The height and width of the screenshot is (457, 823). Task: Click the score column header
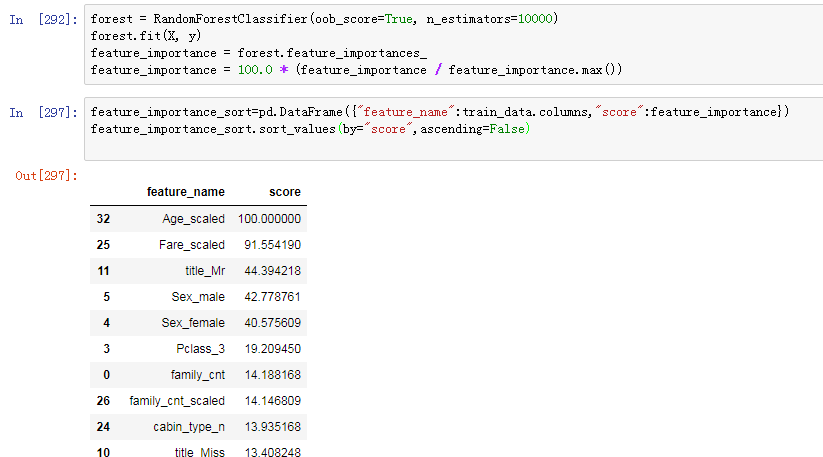tap(285, 192)
